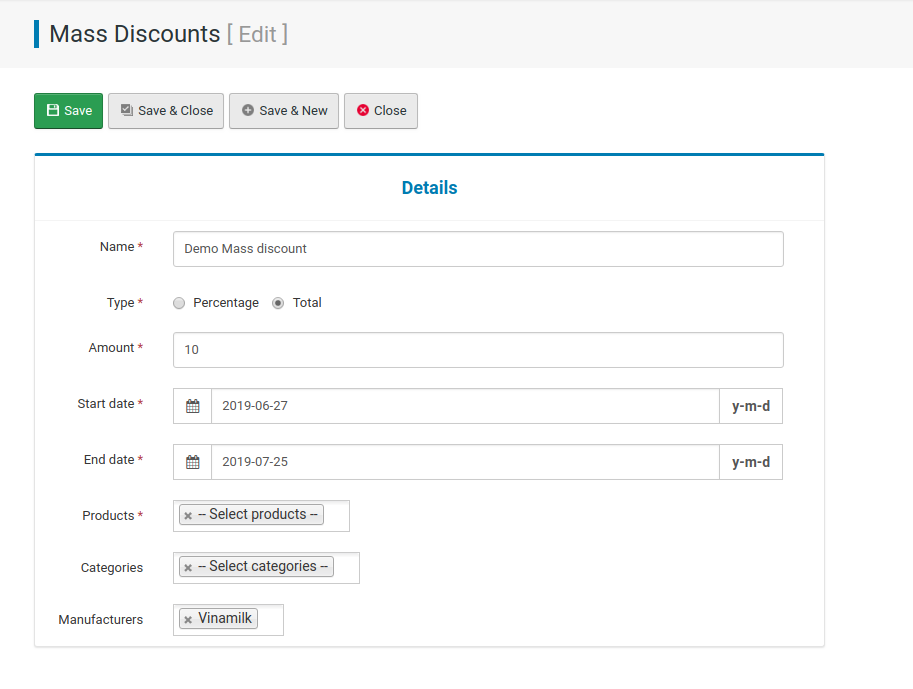Viewport: 913px width, 689px height.
Task: Open the End date calendar icon
Action: coord(193,462)
